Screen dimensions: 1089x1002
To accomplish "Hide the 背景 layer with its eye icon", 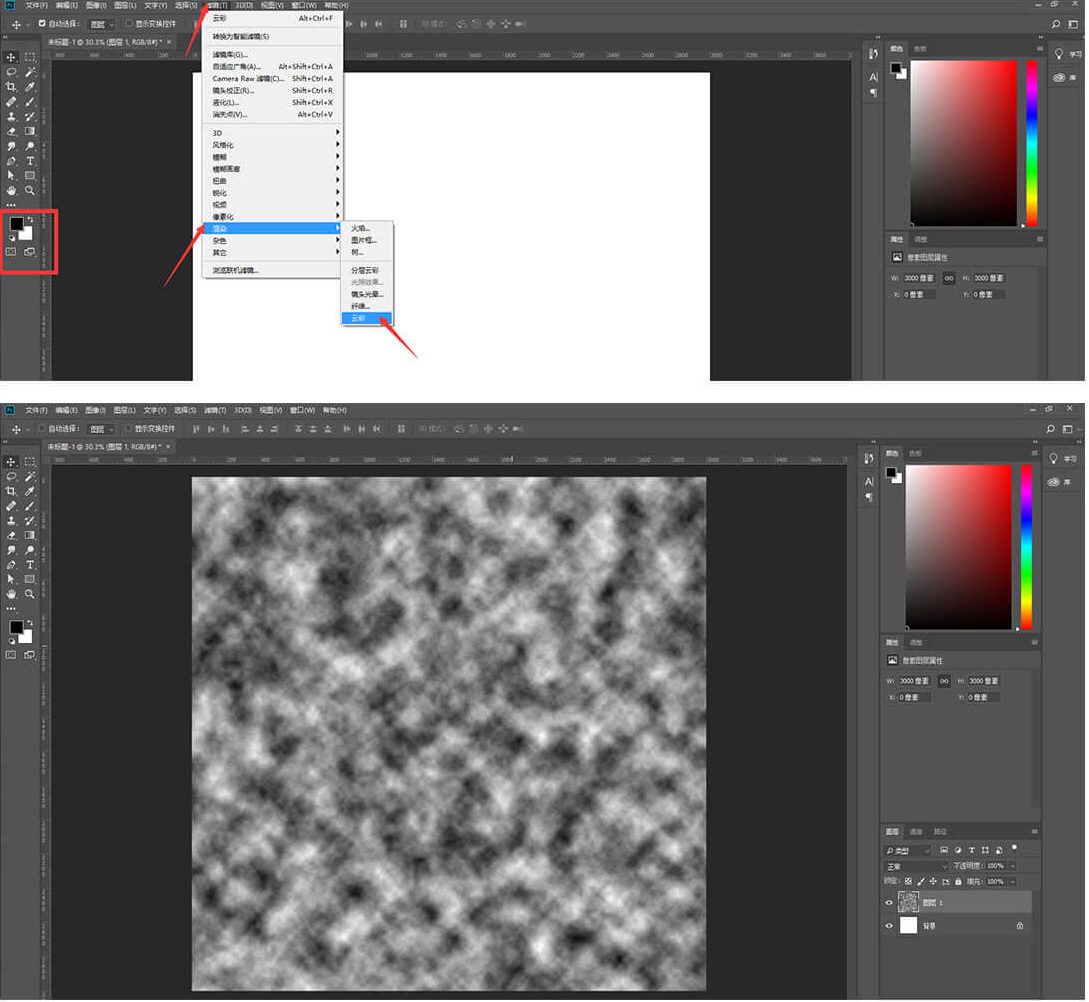I will click(889, 926).
